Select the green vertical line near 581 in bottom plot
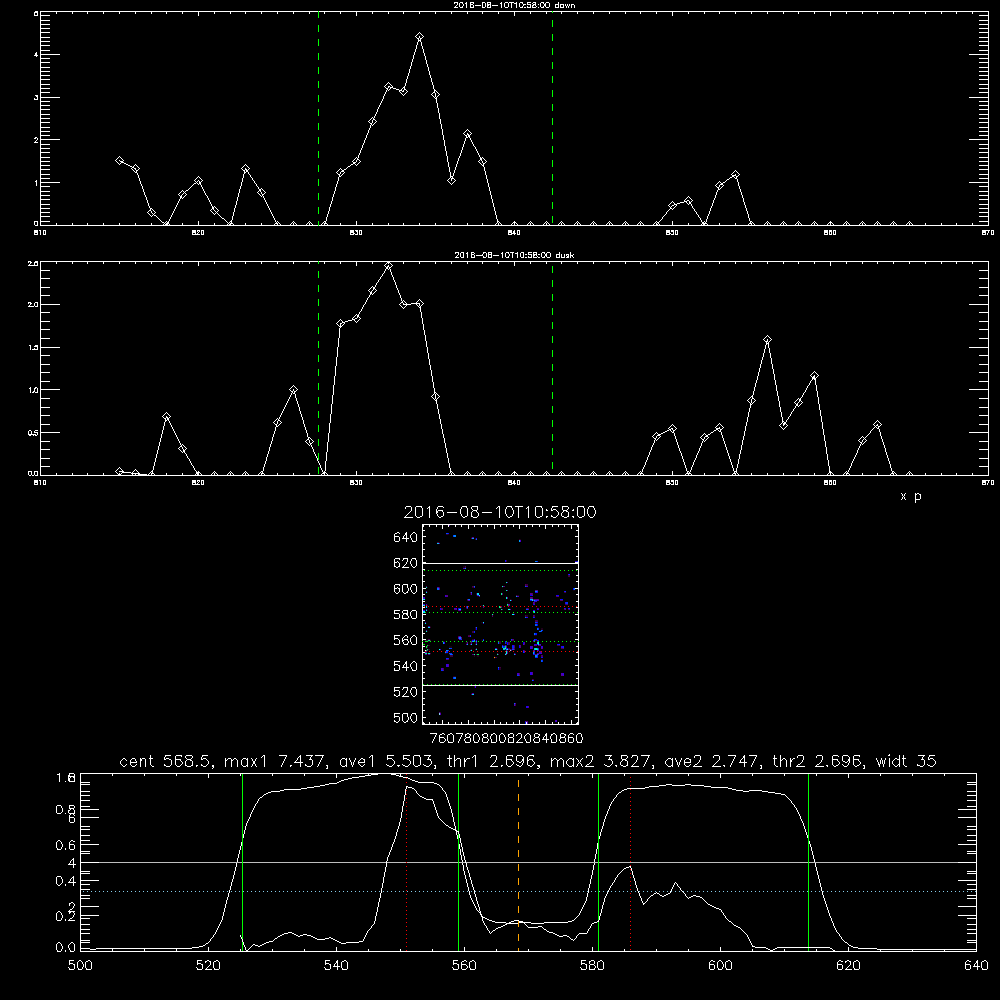 coord(598,862)
